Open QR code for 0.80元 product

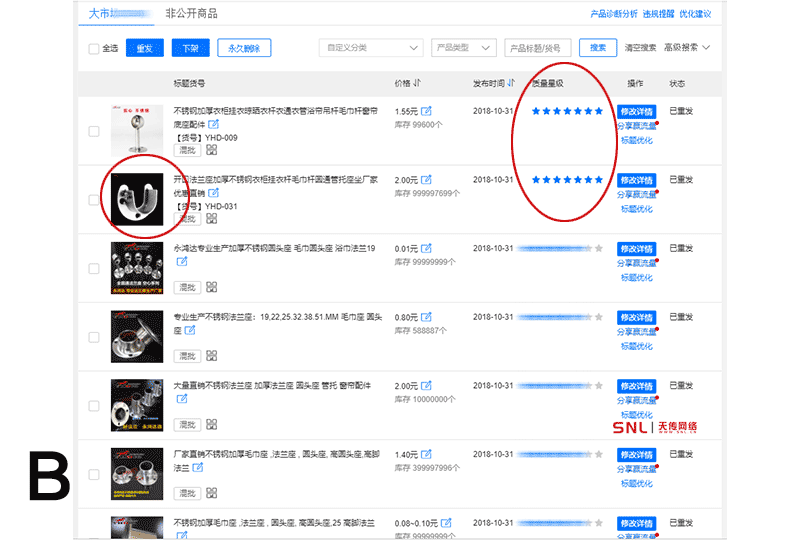(x=212, y=356)
